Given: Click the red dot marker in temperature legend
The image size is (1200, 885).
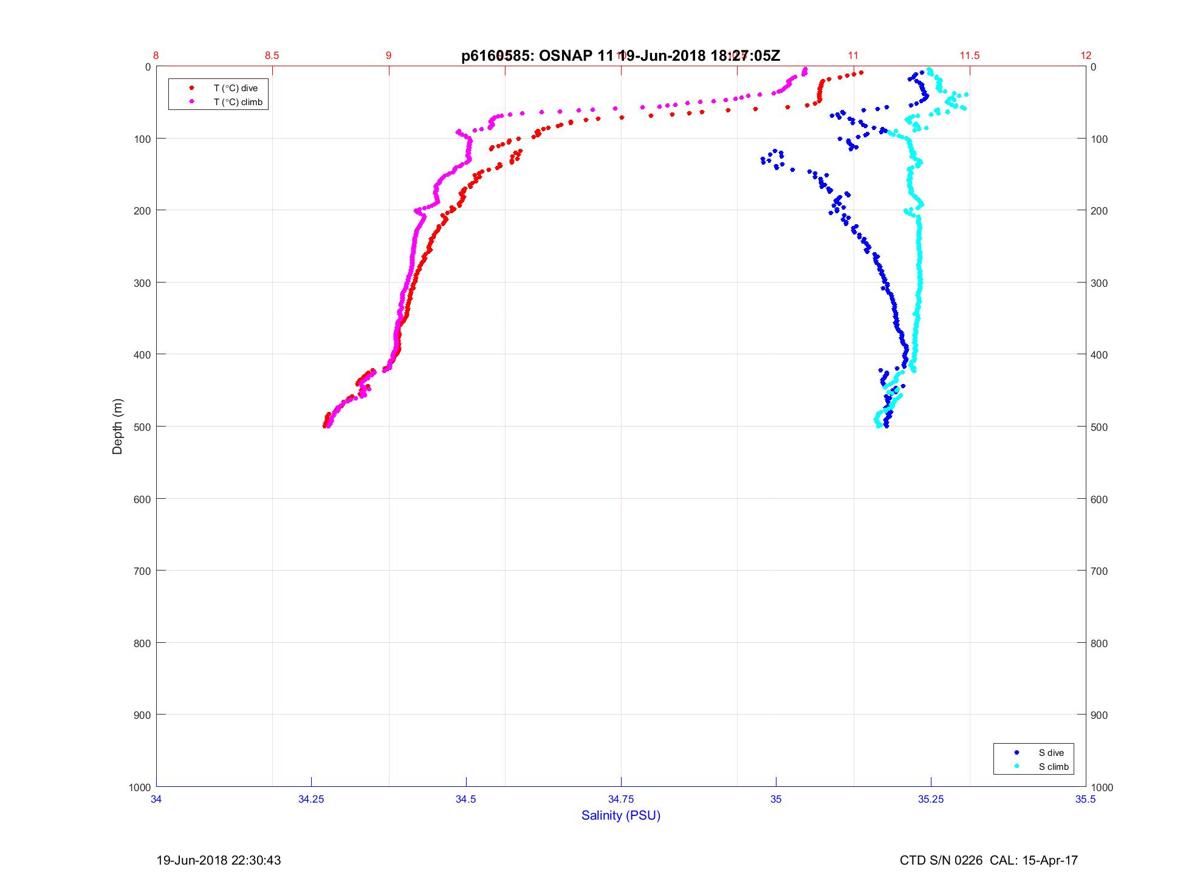Looking at the screenshot, I should click(191, 88).
